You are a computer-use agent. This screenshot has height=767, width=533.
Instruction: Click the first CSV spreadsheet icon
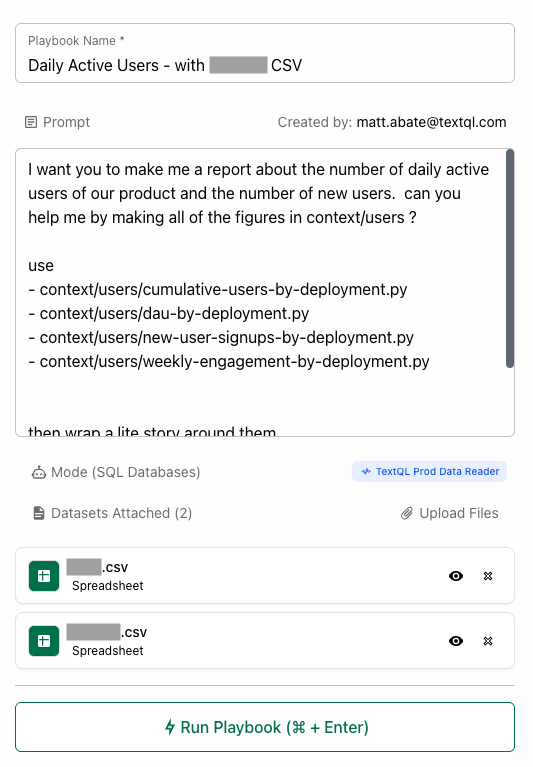click(44, 576)
